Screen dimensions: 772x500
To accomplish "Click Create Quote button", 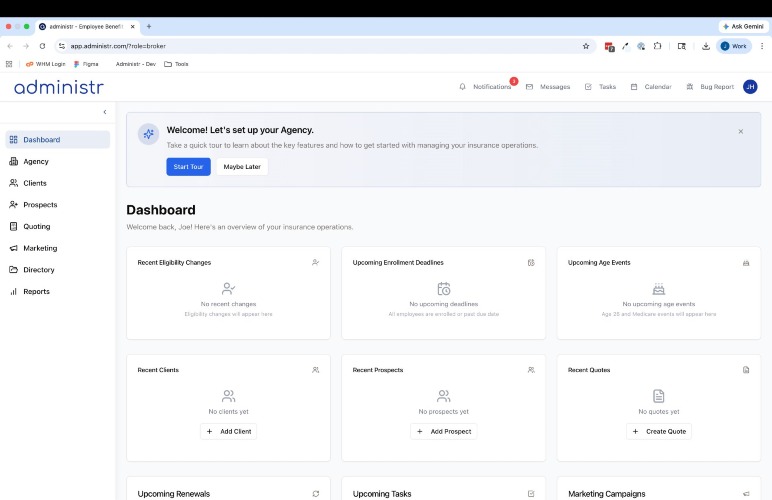I will pyautogui.click(x=659, y=432).
